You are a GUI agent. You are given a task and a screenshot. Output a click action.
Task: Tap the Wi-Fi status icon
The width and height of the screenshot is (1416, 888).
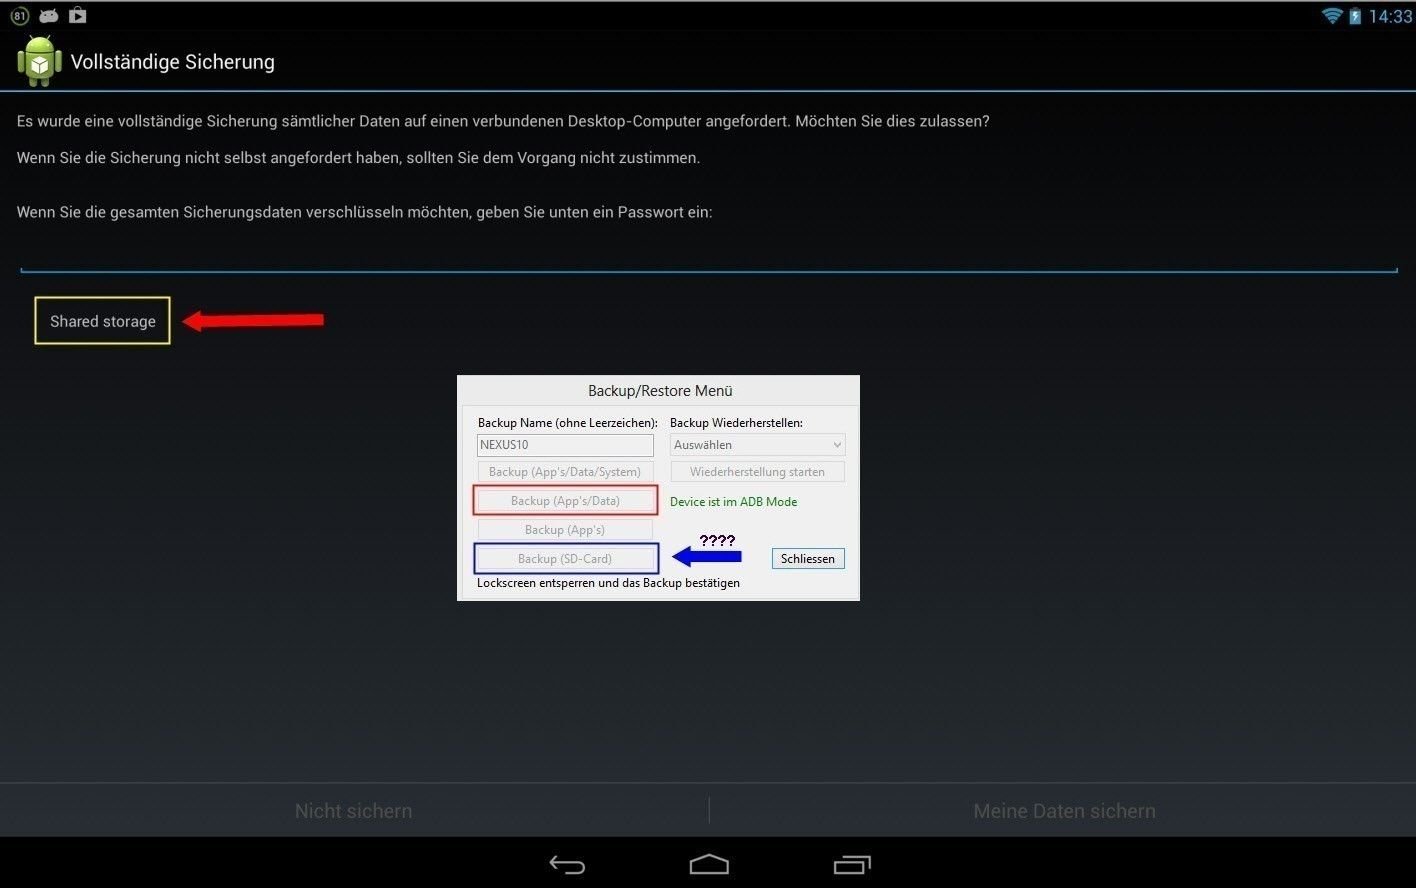pos(1332,16)
